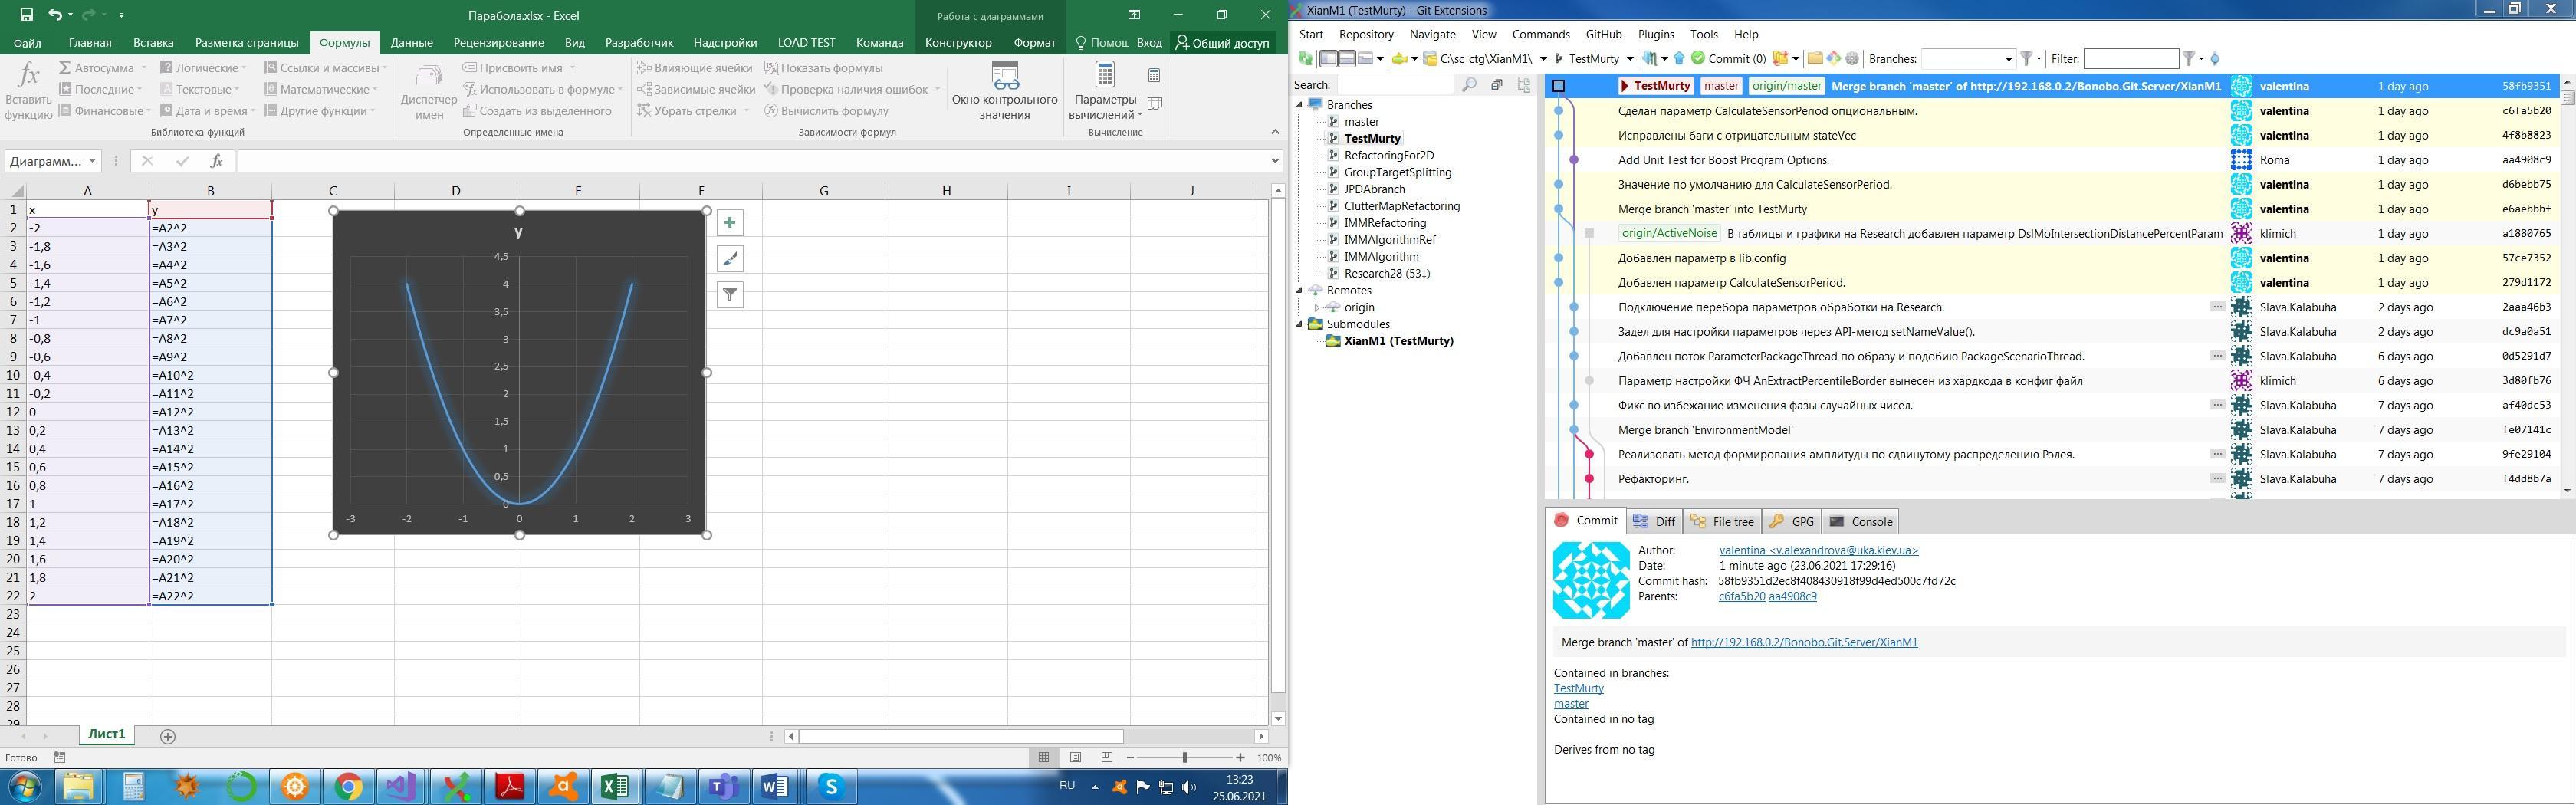Open the Данные ribbon tab in Excel

pos(412,43)
